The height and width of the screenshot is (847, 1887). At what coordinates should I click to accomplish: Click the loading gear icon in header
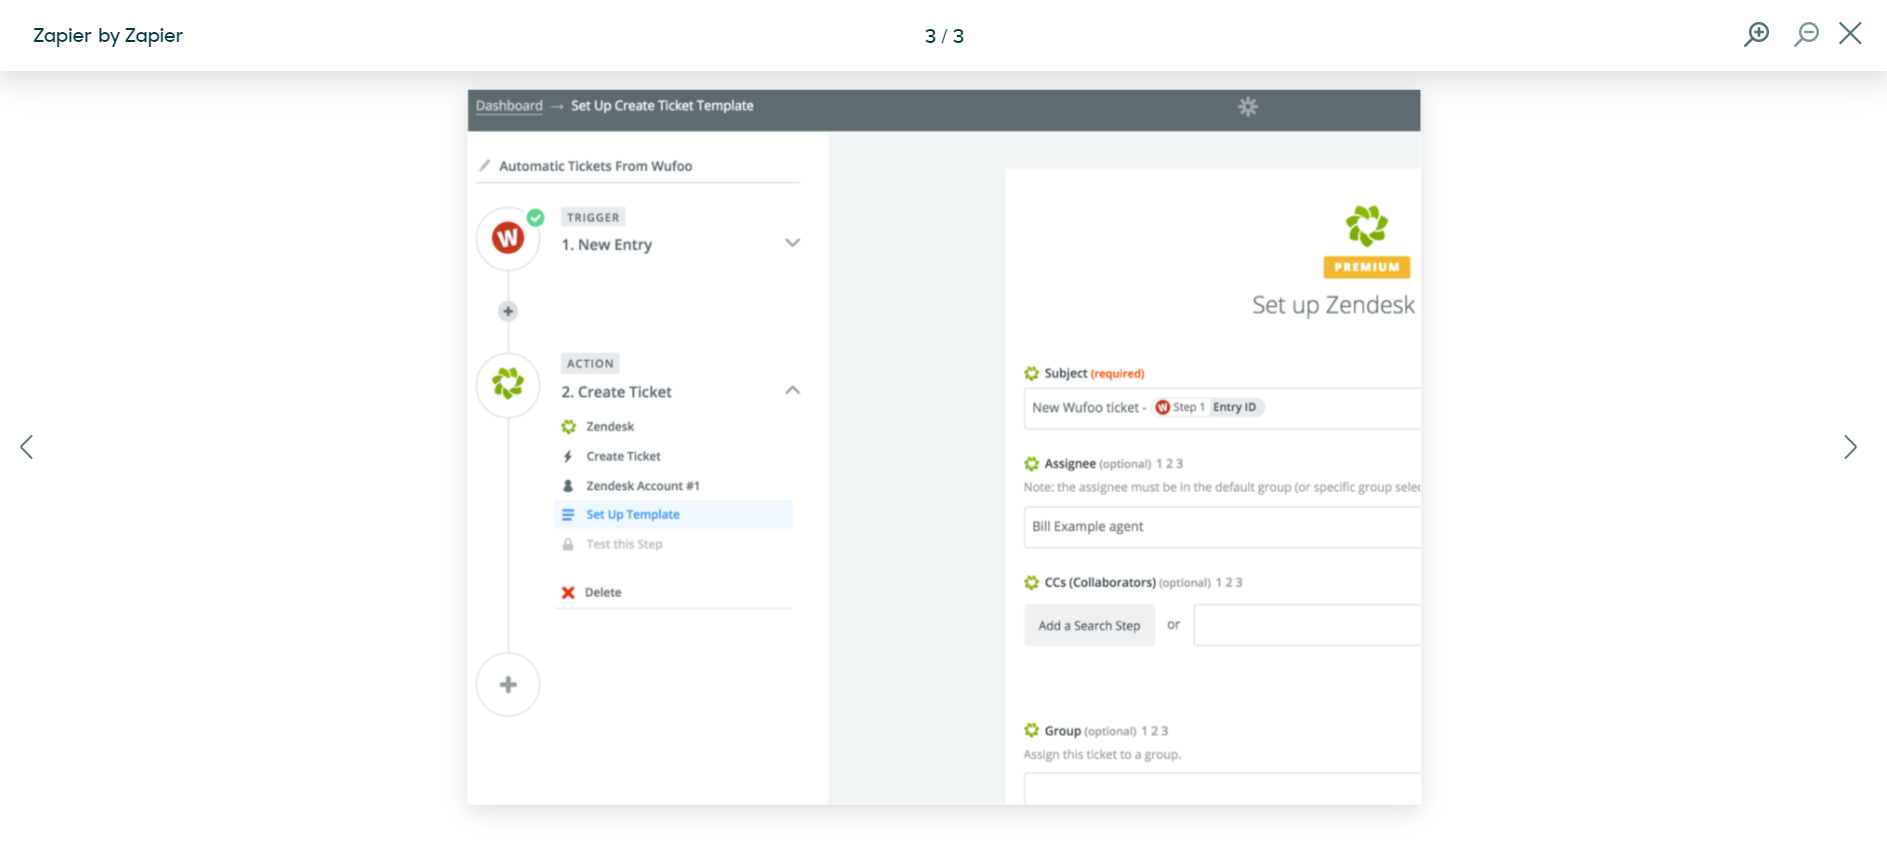click(x=1247, y=106)
